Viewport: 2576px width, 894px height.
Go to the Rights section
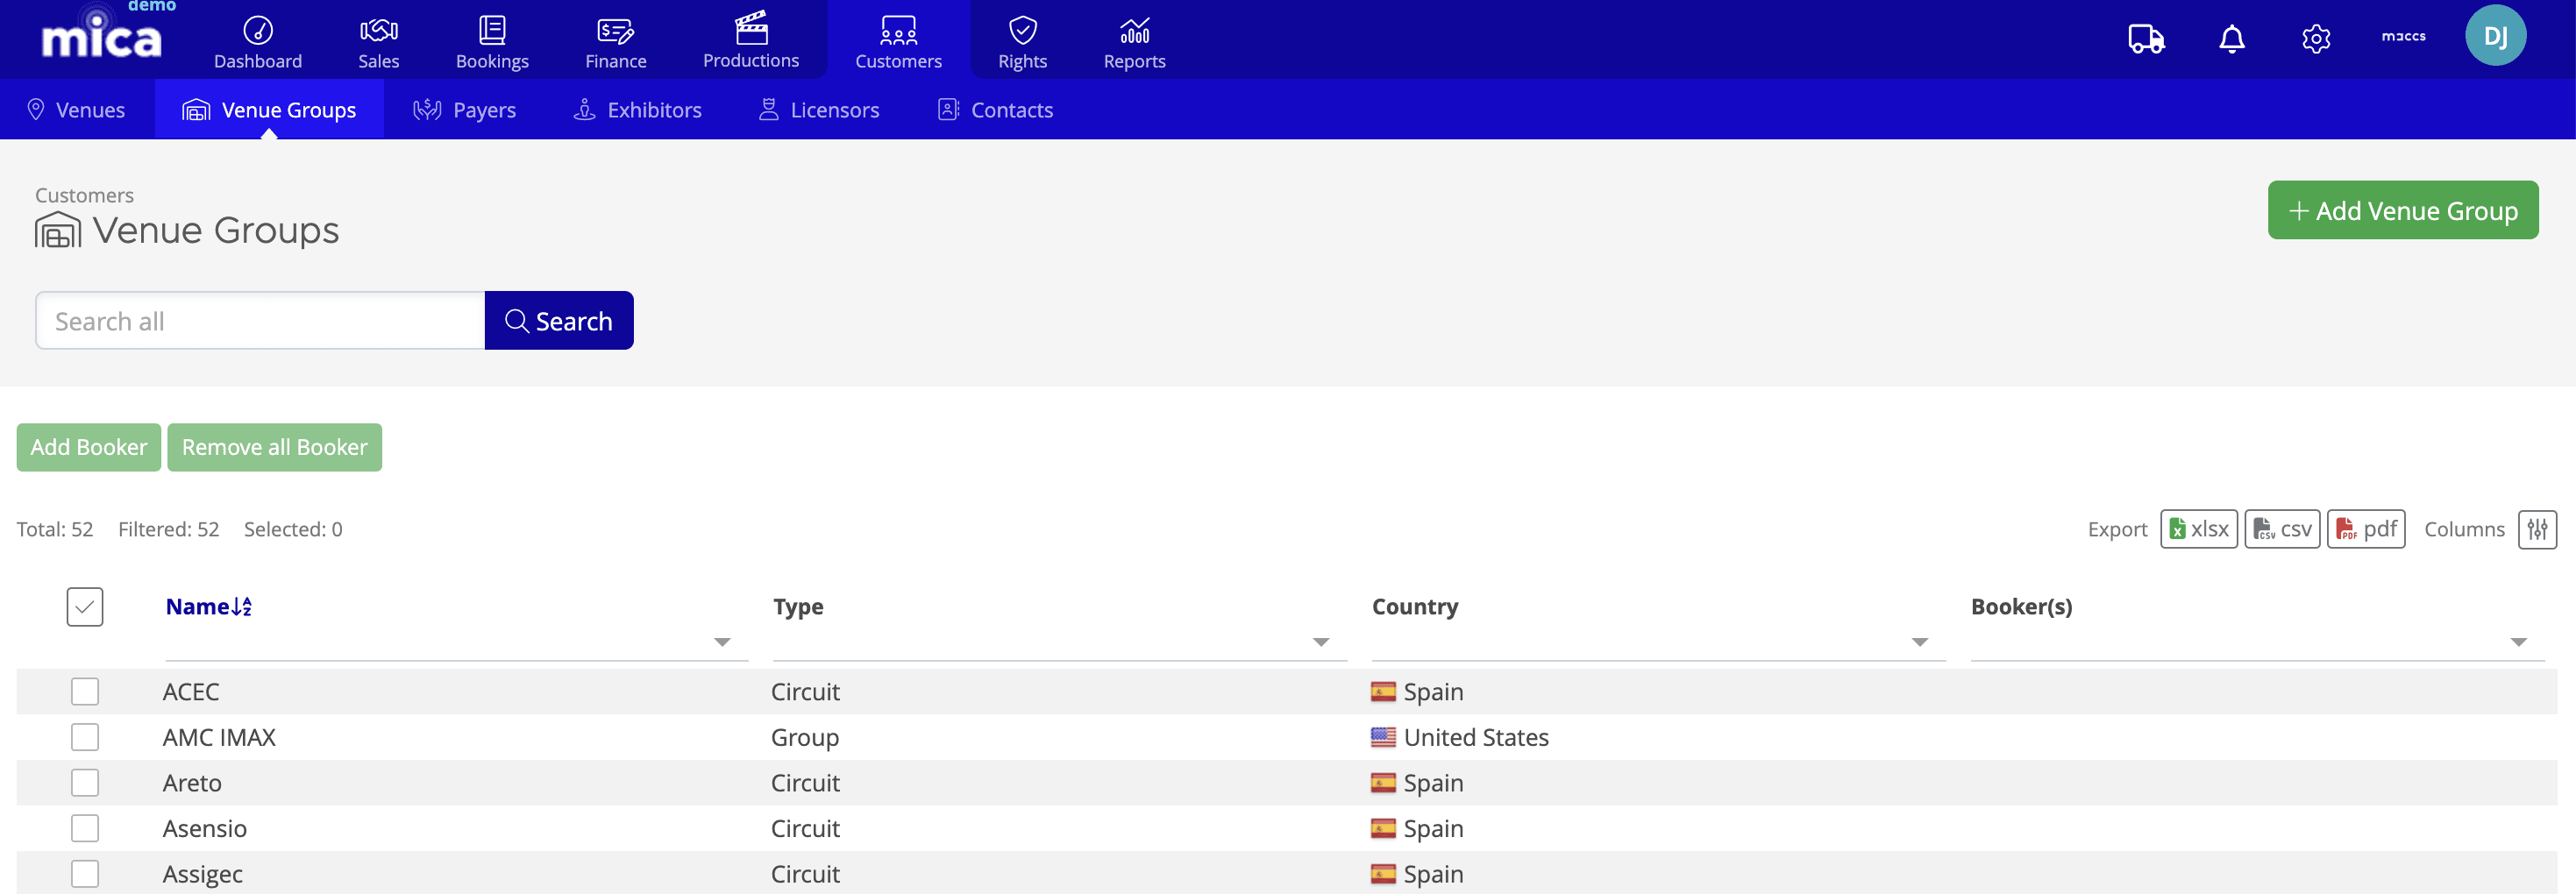(1022, 40)
